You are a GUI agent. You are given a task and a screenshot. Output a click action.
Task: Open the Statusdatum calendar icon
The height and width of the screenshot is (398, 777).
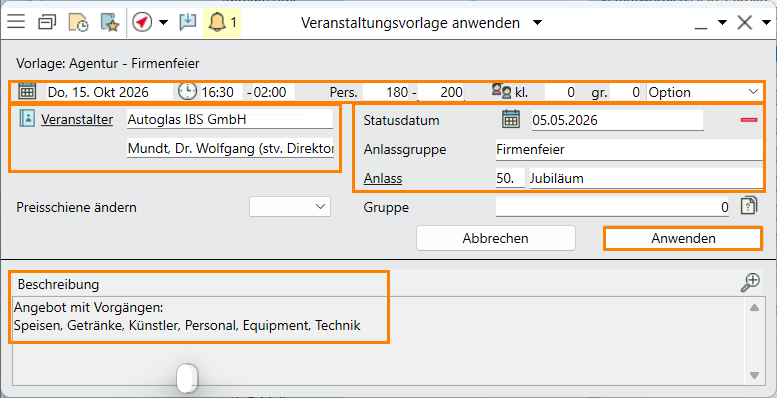click(511, 119)
